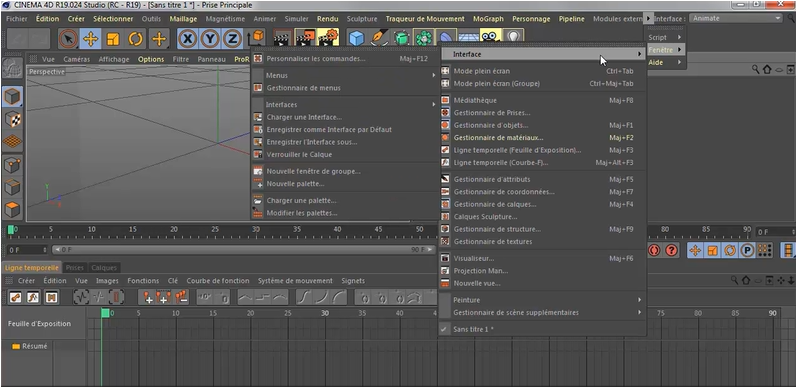Click the running figure motion mode icon
This screenshot has width=797, height=388.
33,297
